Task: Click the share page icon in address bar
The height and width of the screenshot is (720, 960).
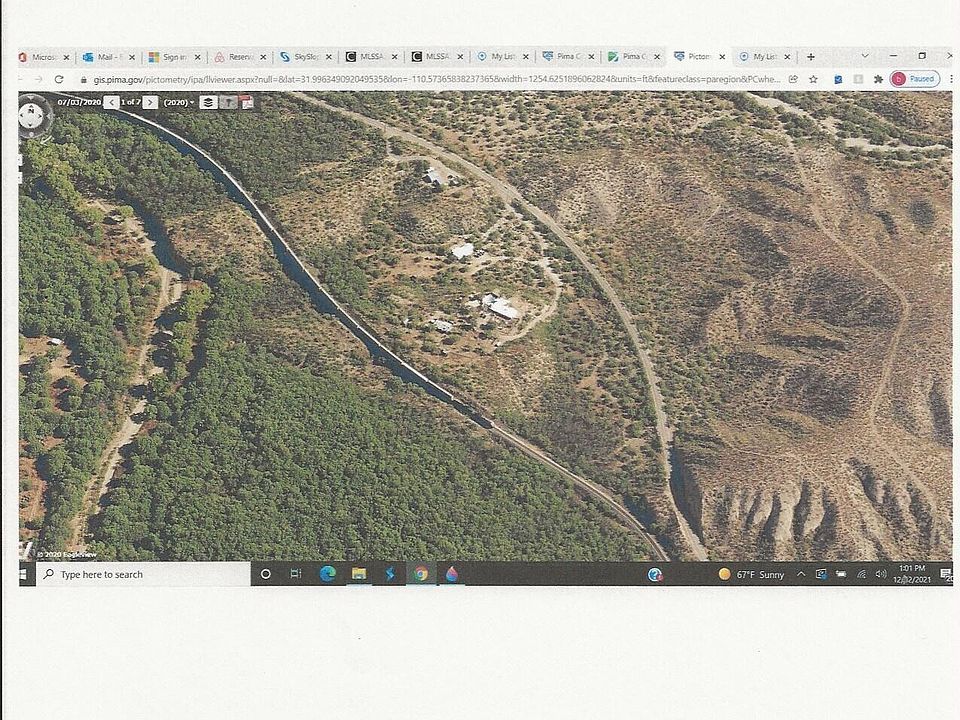Action: pos(793,79)
